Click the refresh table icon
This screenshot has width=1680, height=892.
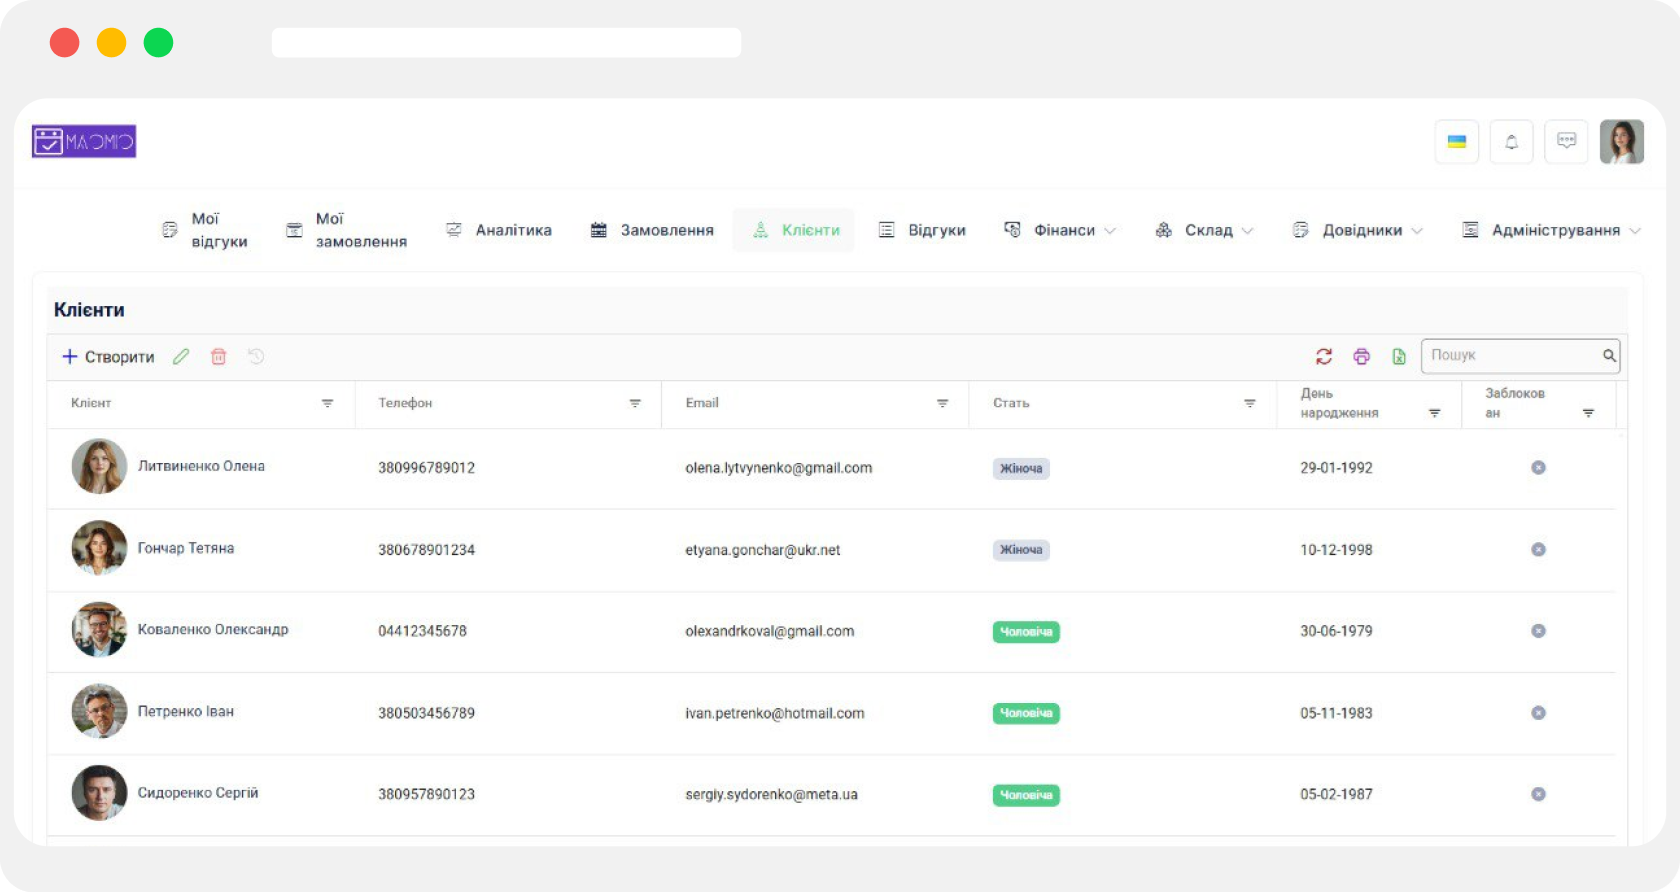coord(1324,357)
